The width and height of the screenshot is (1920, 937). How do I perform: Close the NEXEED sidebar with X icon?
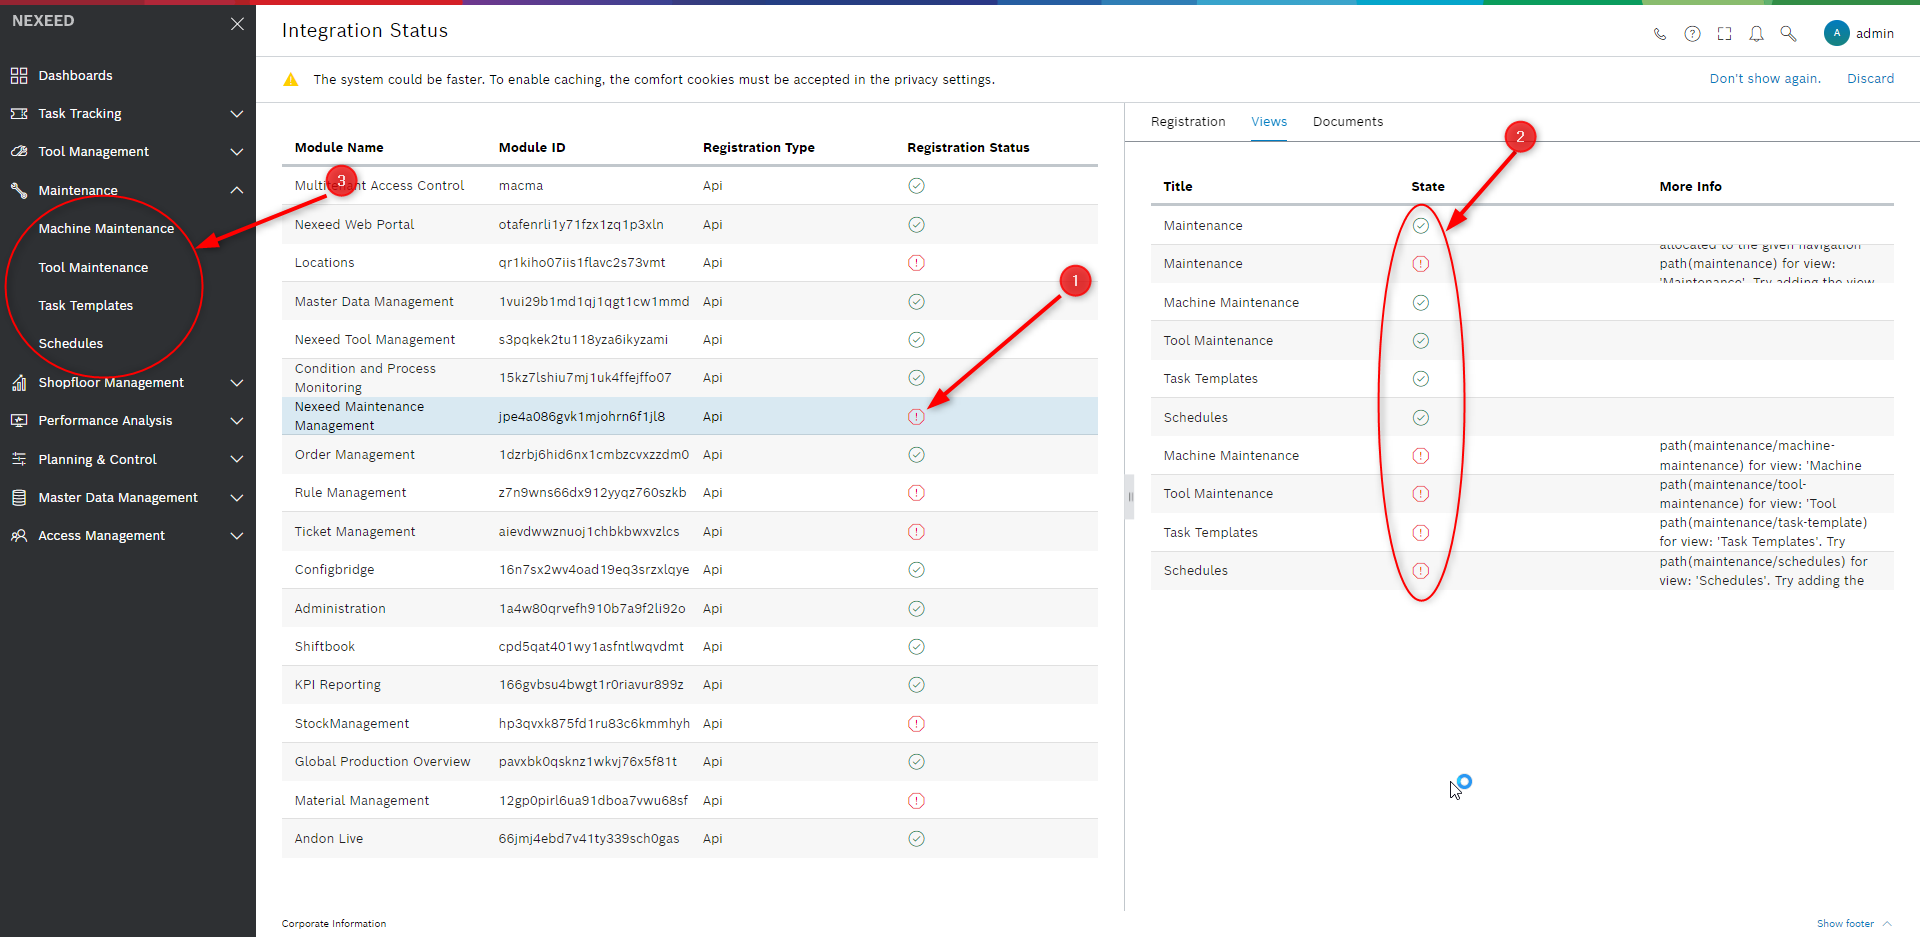point(237,24)
